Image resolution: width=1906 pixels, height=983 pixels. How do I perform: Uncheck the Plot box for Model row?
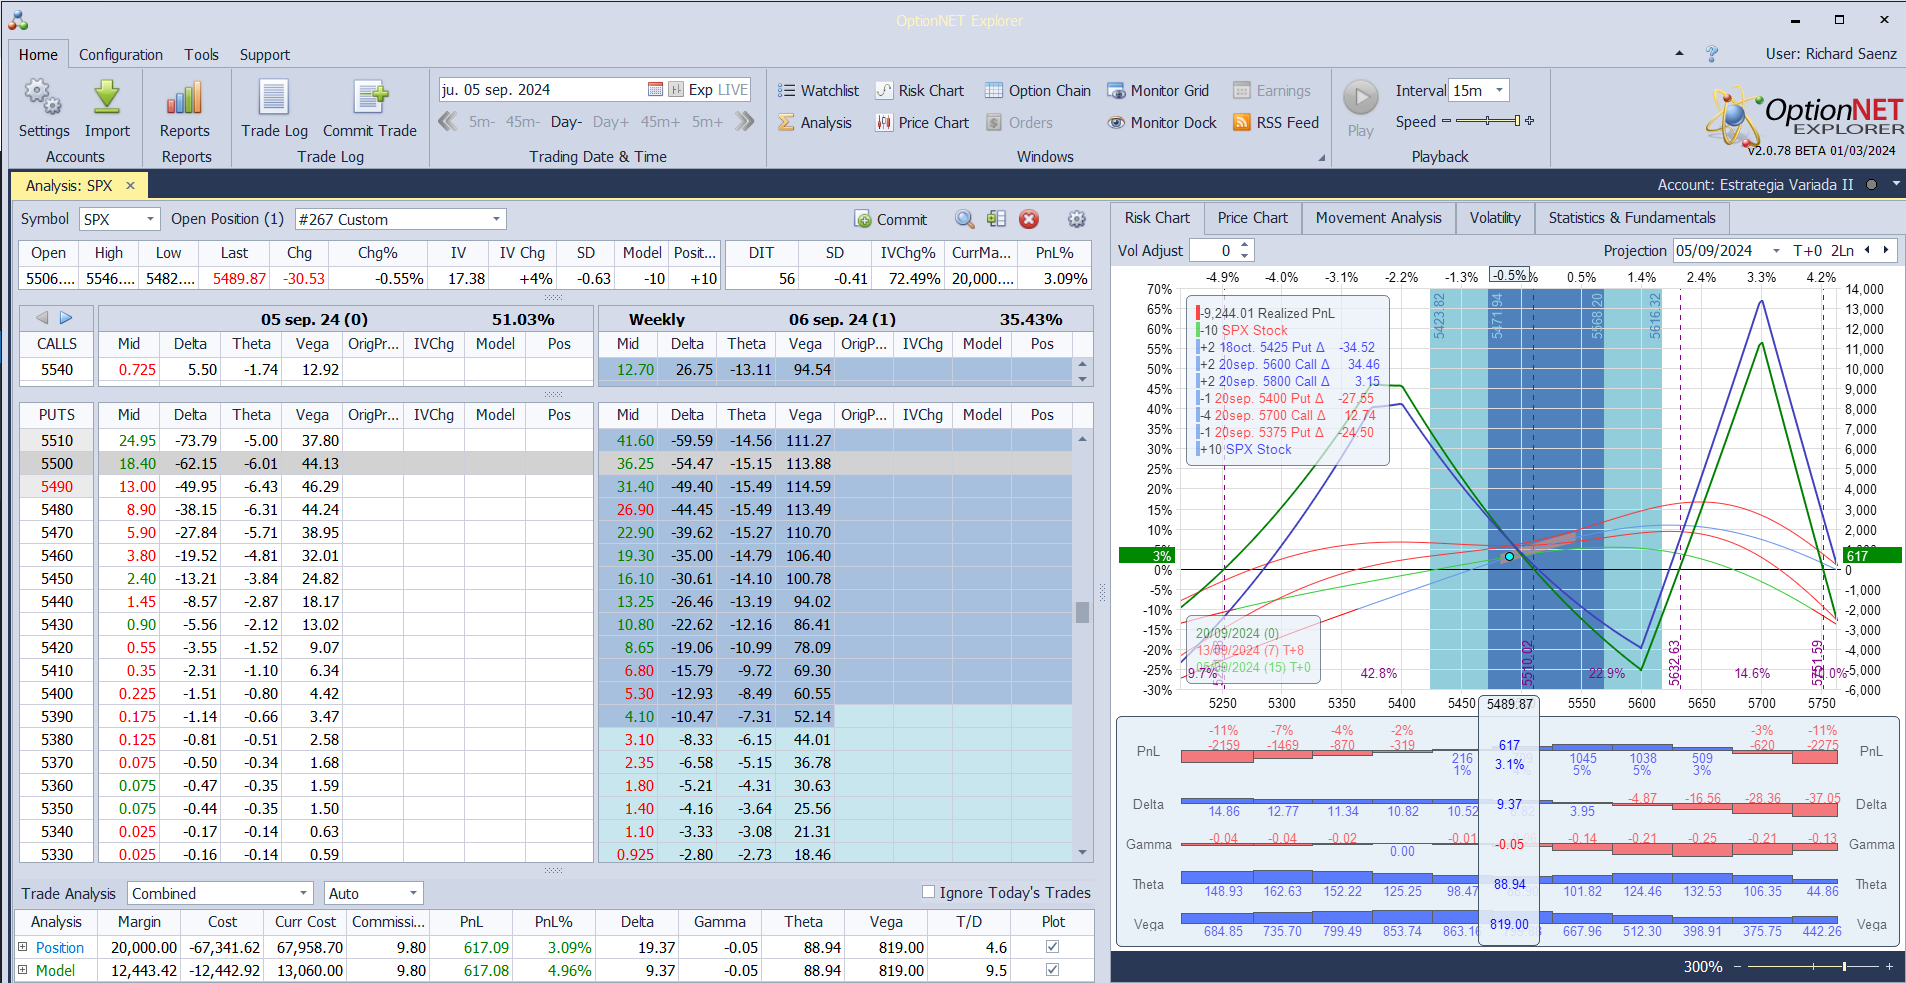(1052, 969)
